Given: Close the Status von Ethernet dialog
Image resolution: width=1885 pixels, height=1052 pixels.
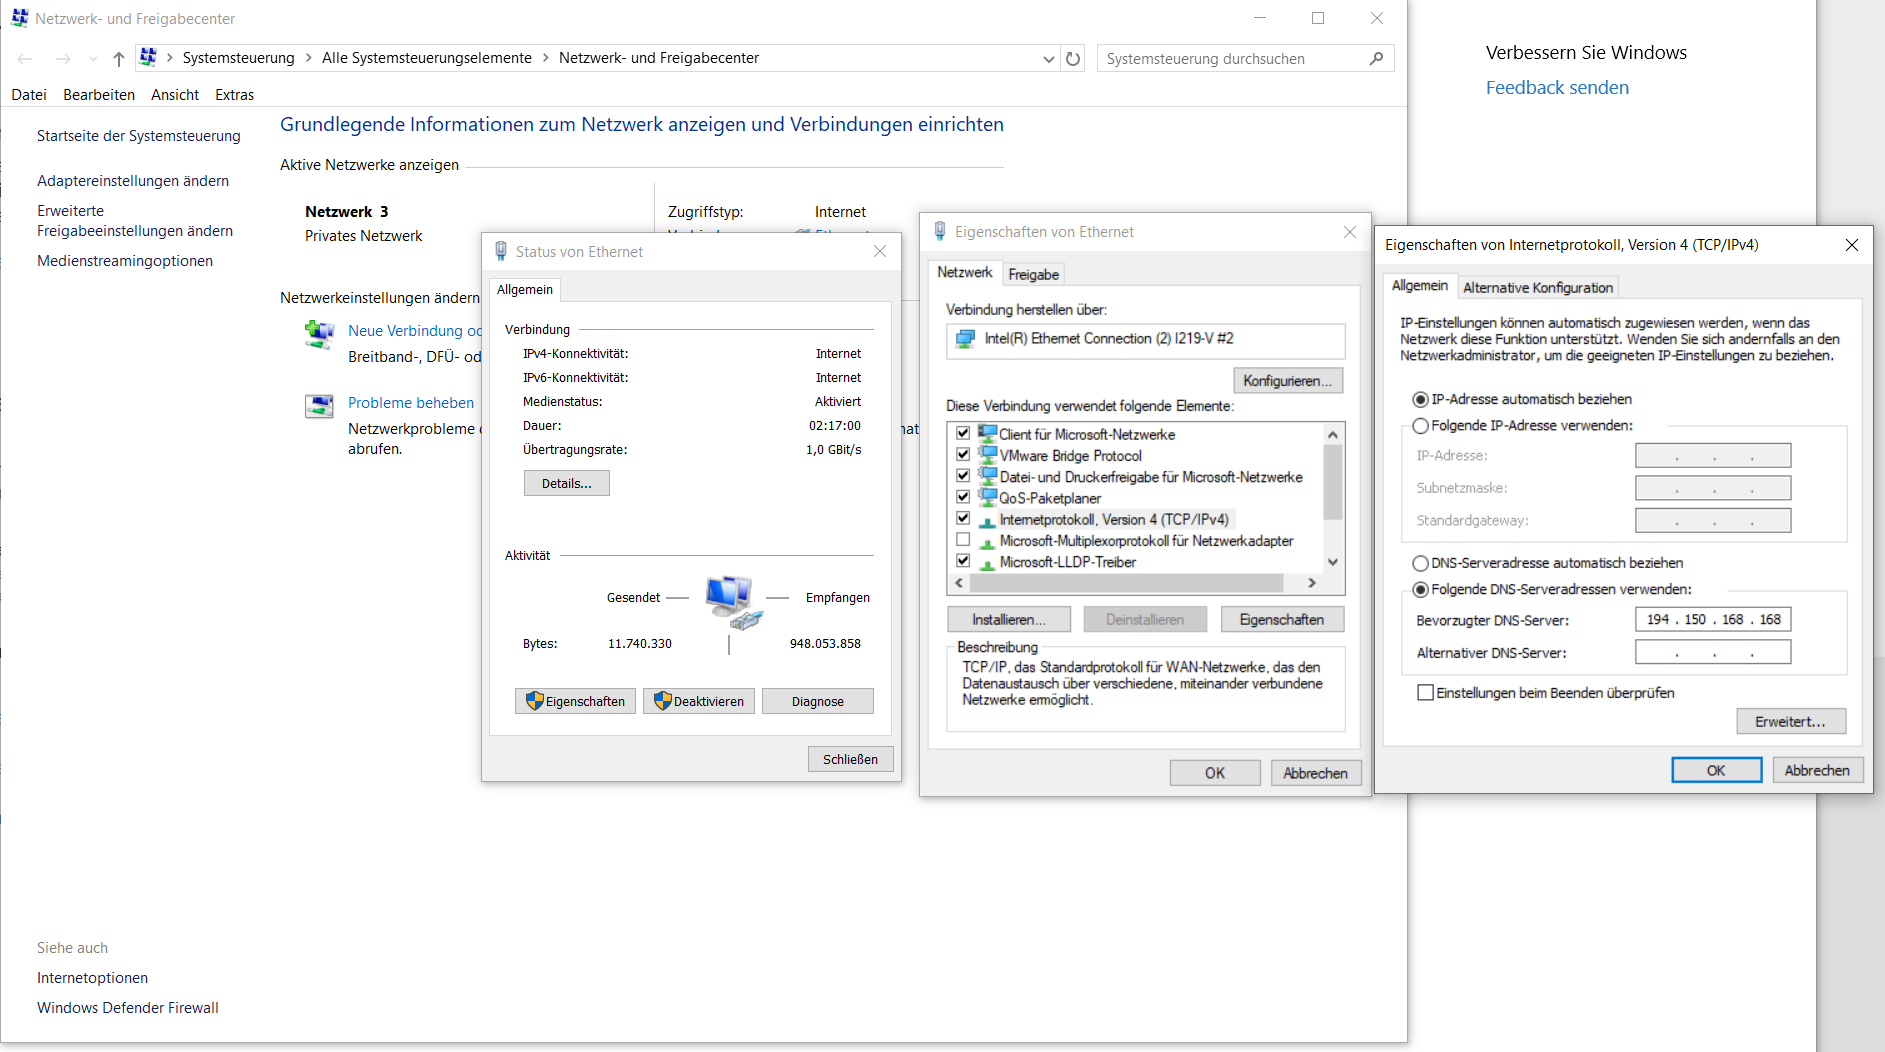Looking at the screenshot, I should (x=880, y=251).
